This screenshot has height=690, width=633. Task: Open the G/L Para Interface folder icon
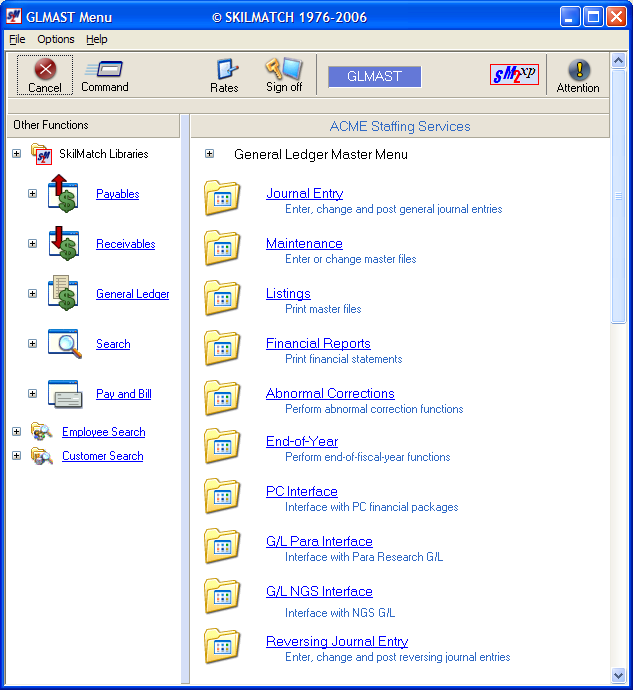(x=222, y=546)
